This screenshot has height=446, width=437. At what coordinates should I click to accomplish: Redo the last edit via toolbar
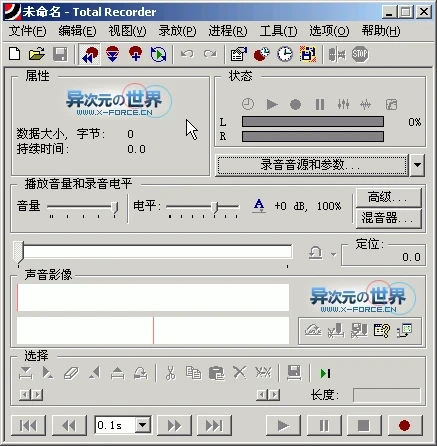click(210, 54)
